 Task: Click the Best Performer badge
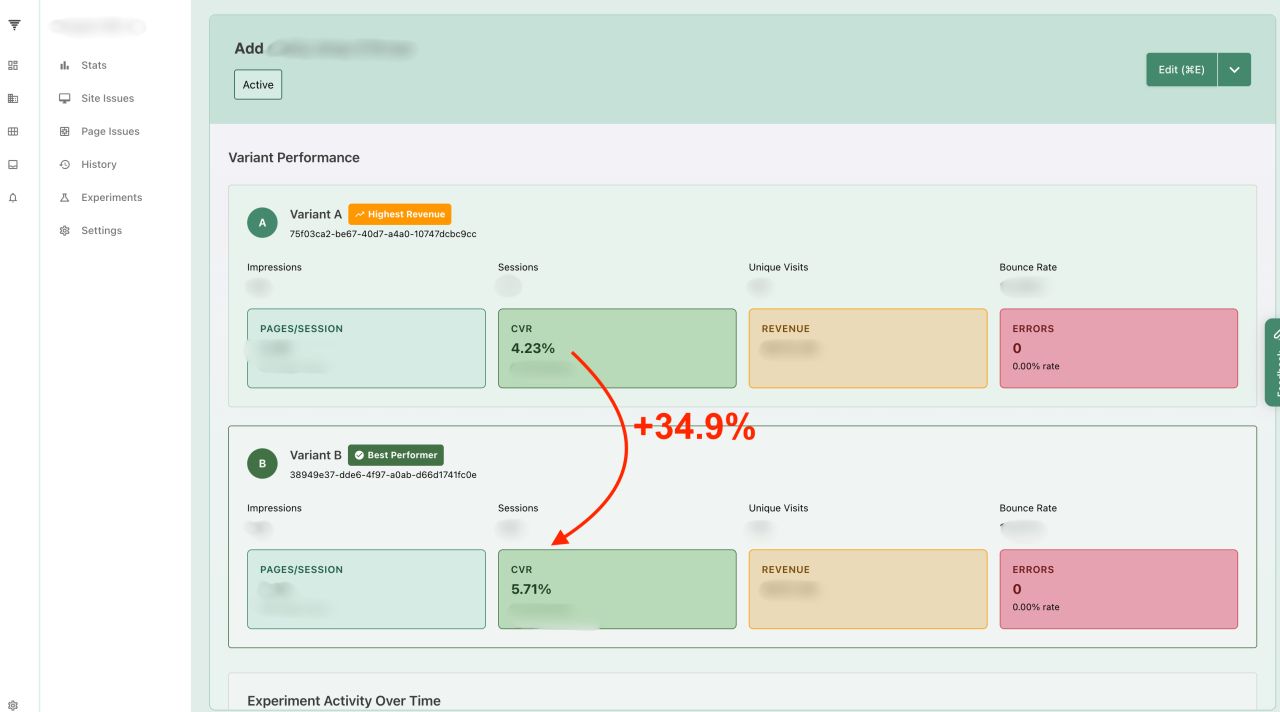(x=396, y=455)
